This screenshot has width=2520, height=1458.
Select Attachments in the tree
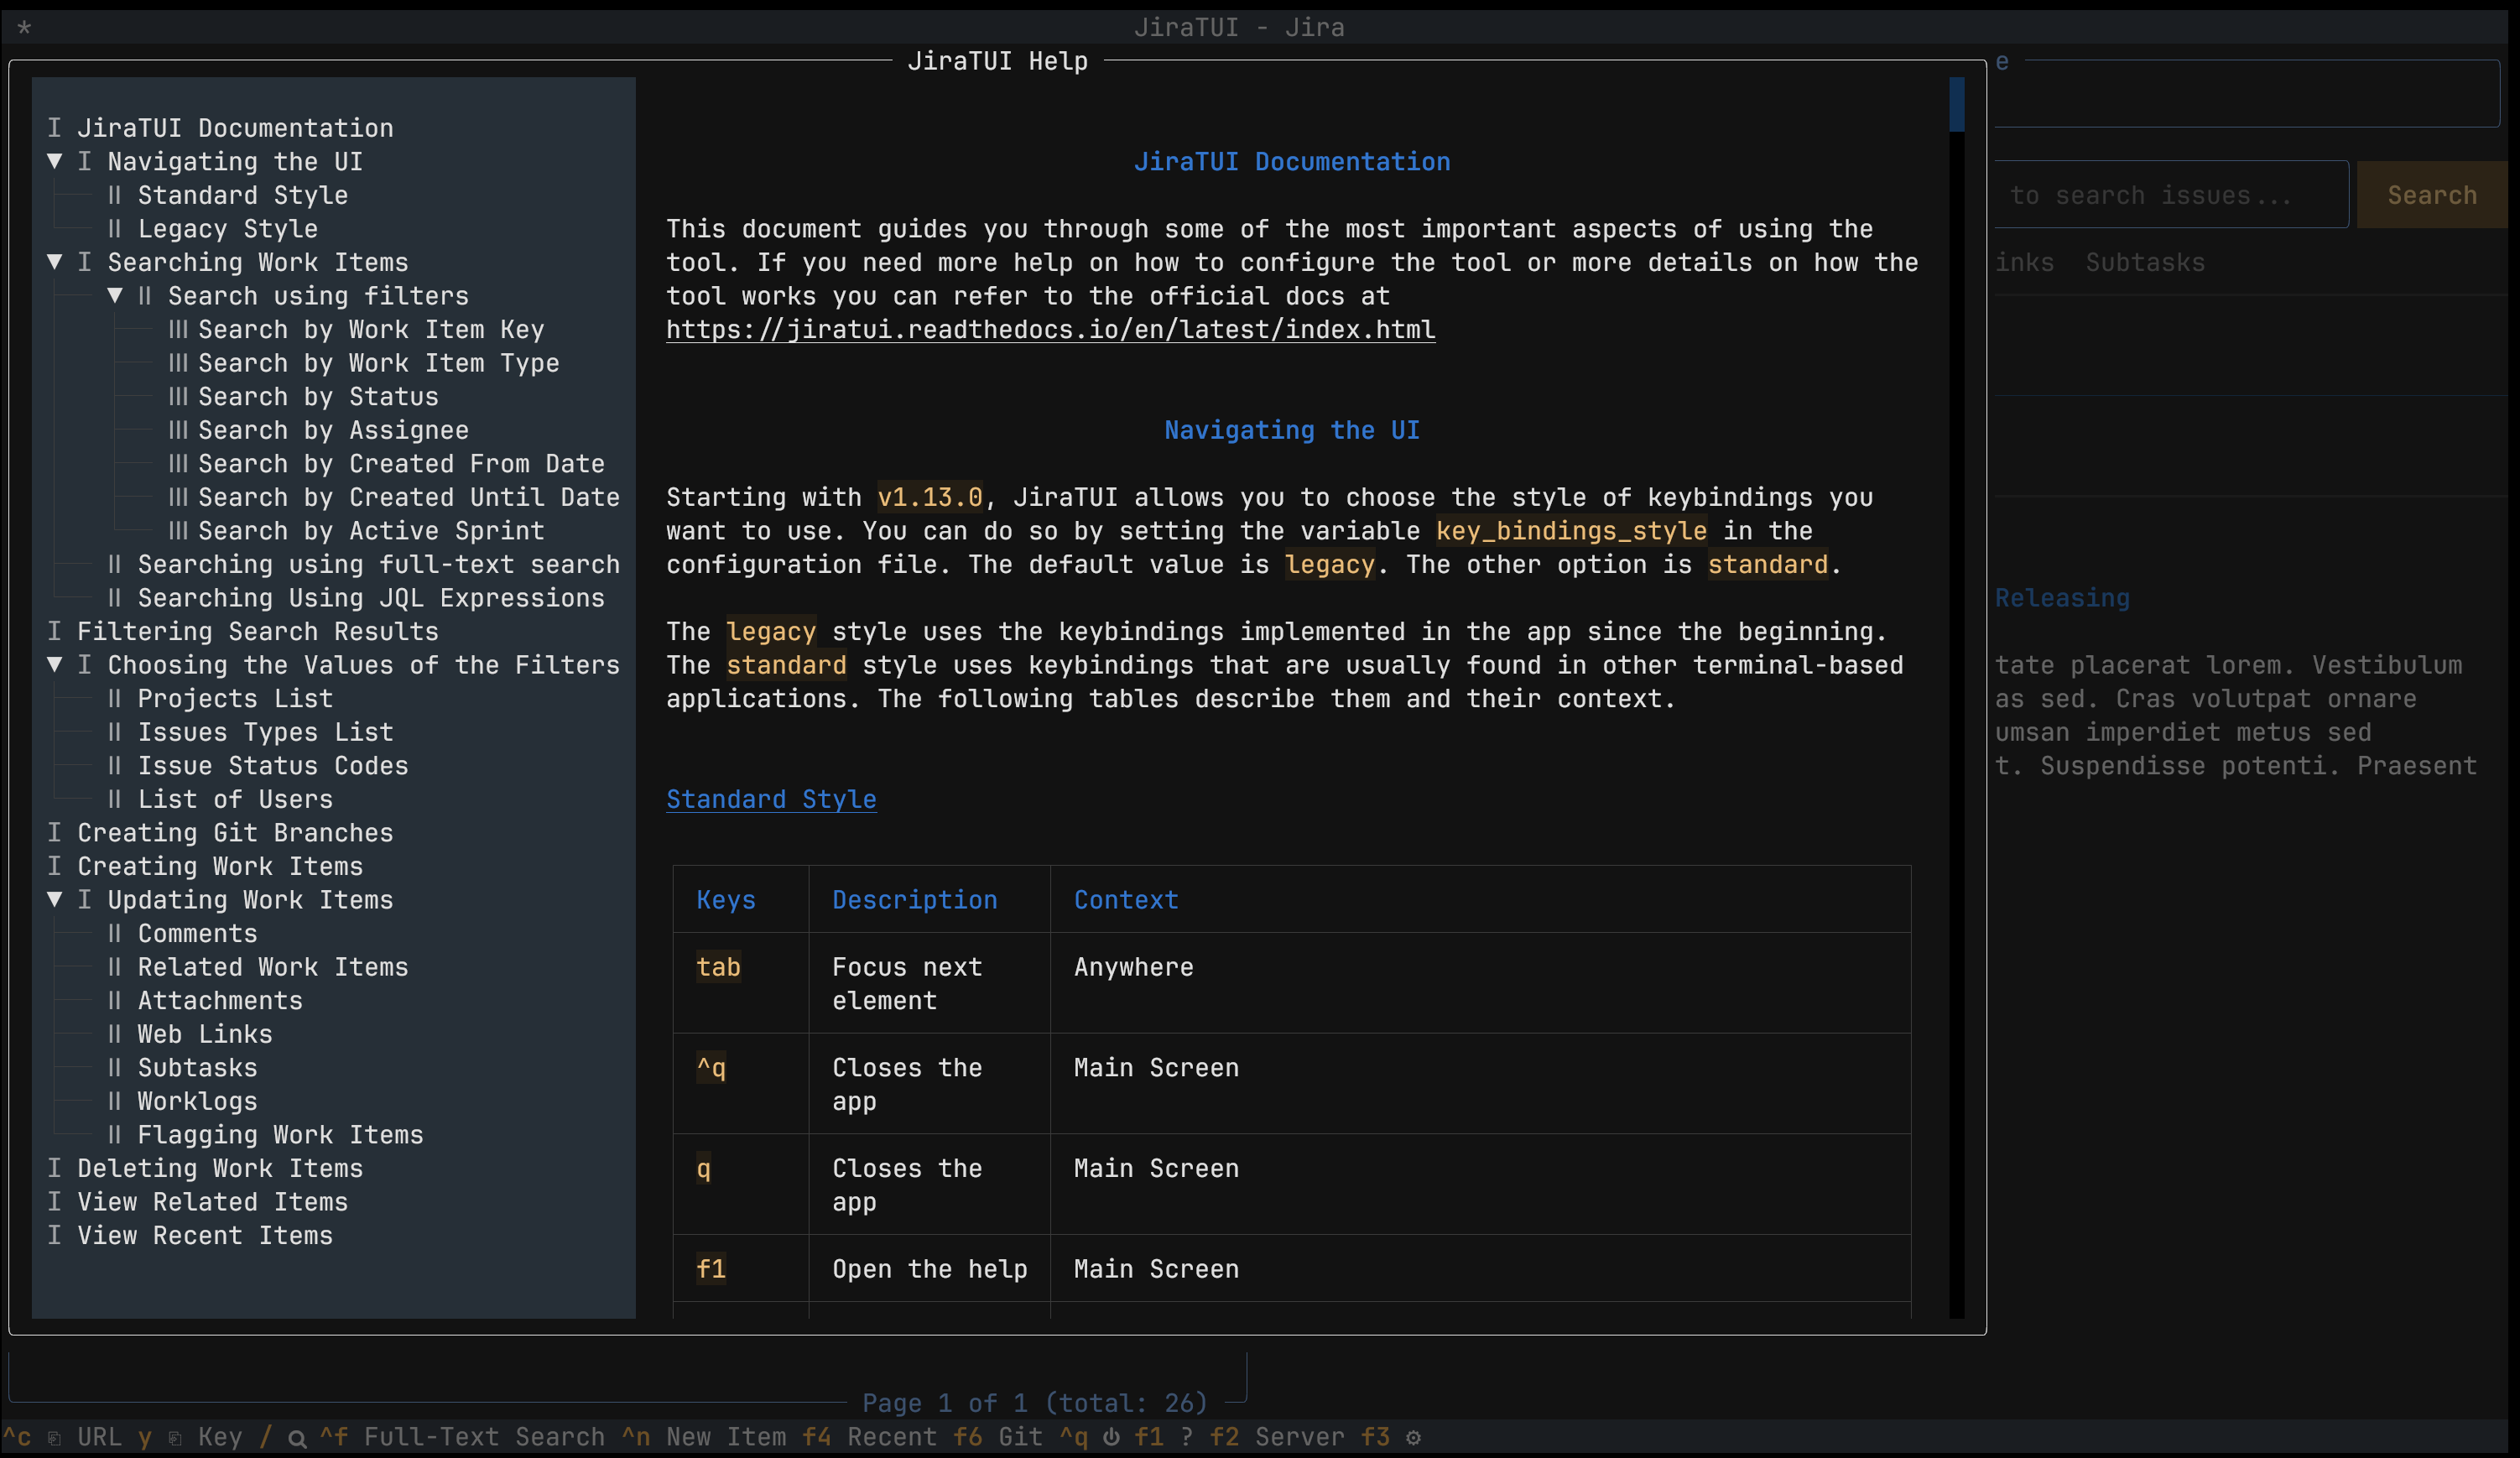pos(220,1000)
